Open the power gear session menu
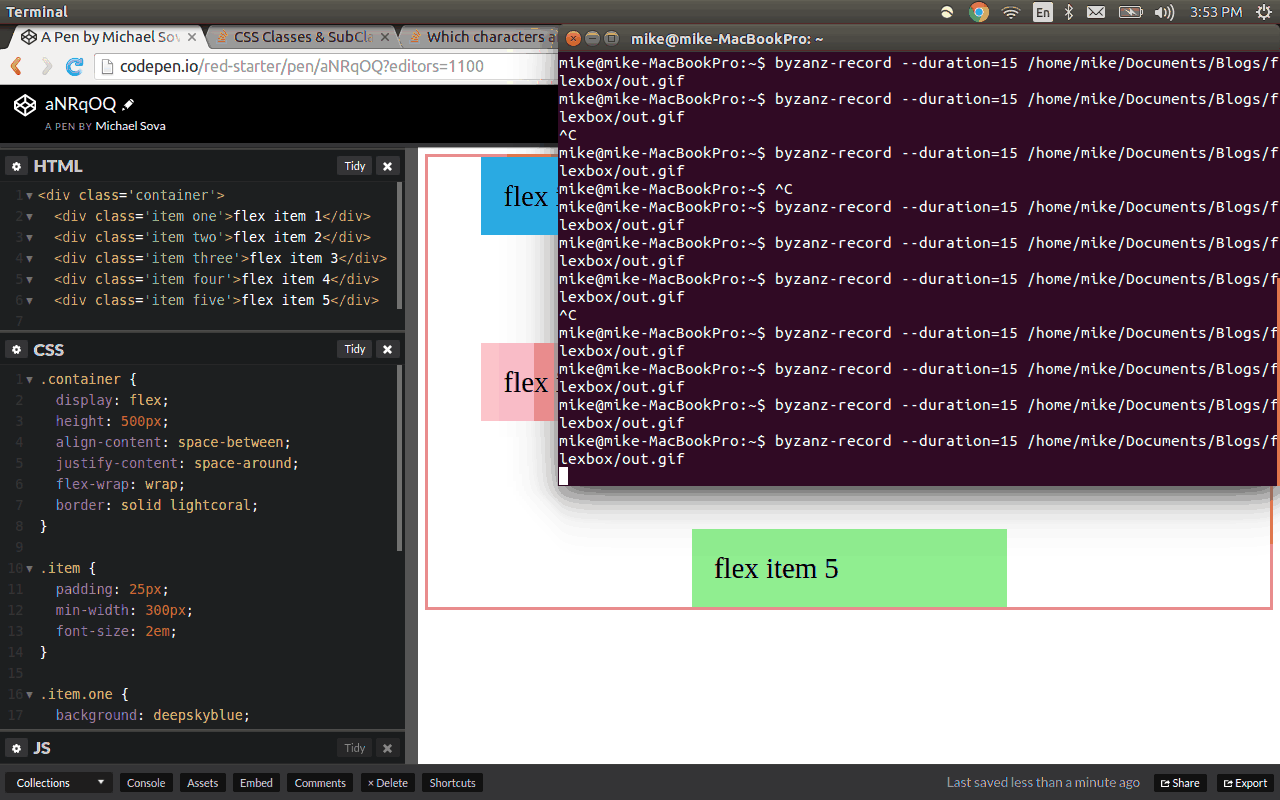 [x=1263, y=12]
